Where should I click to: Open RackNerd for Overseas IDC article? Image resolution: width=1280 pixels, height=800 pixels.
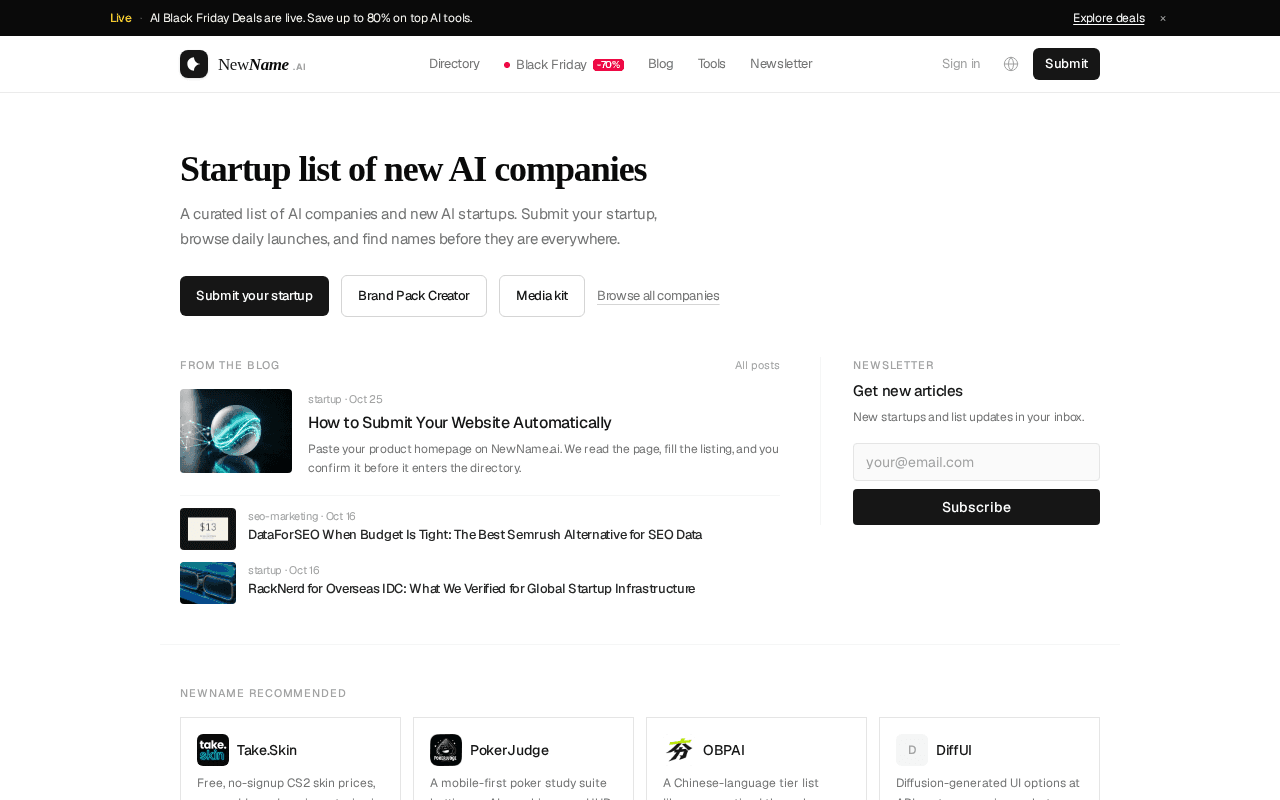tap(471, 589)
